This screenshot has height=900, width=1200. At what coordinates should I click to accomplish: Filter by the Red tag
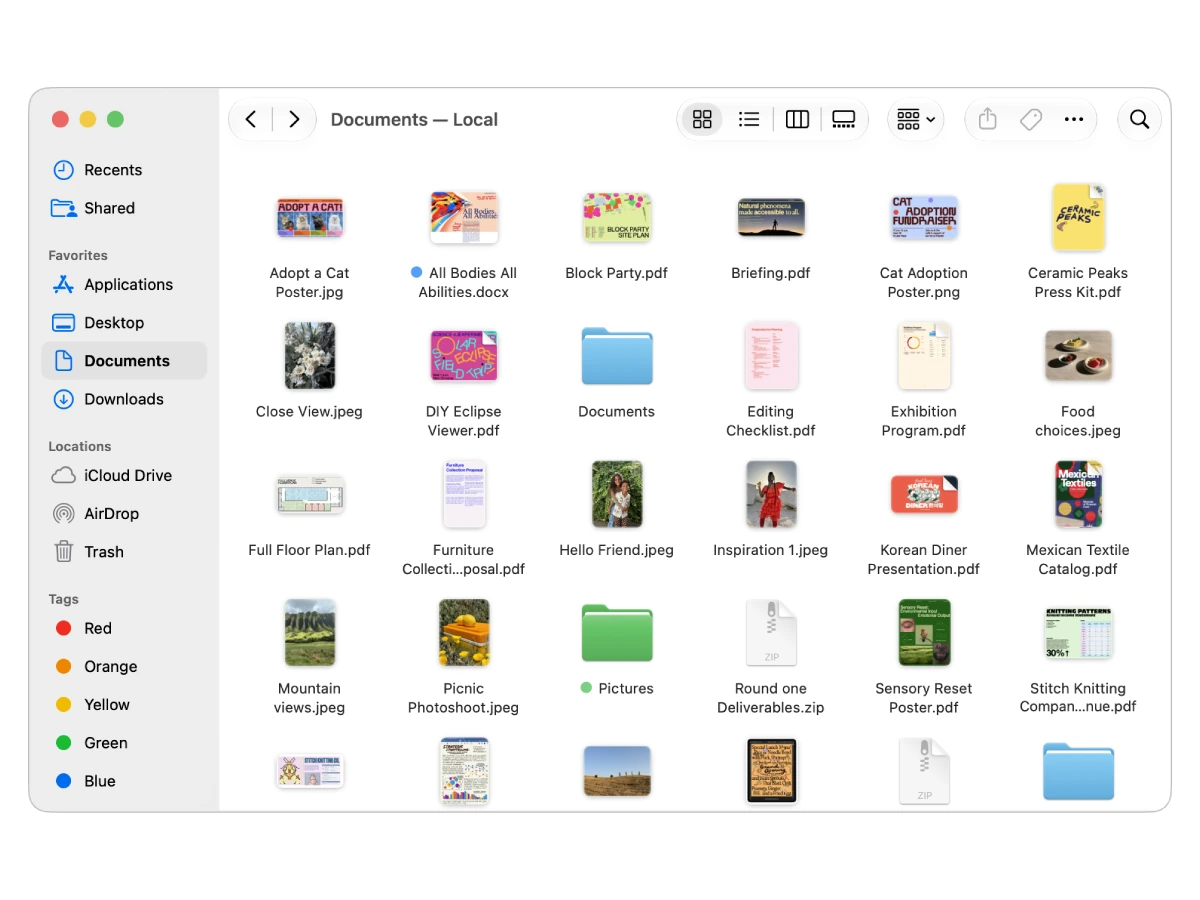124,629
